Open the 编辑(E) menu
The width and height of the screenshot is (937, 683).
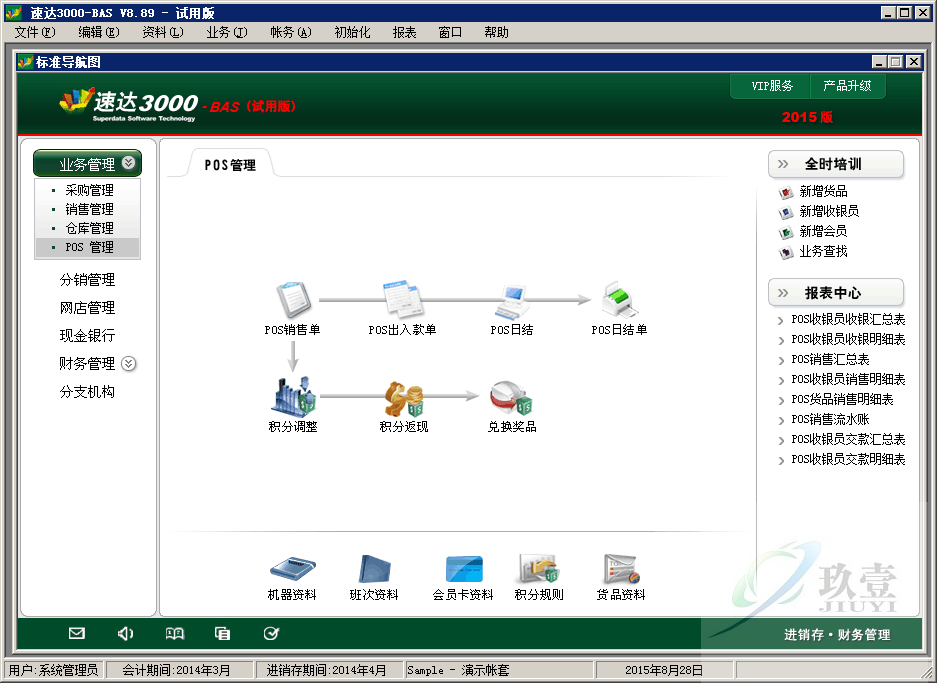(99, 32)
